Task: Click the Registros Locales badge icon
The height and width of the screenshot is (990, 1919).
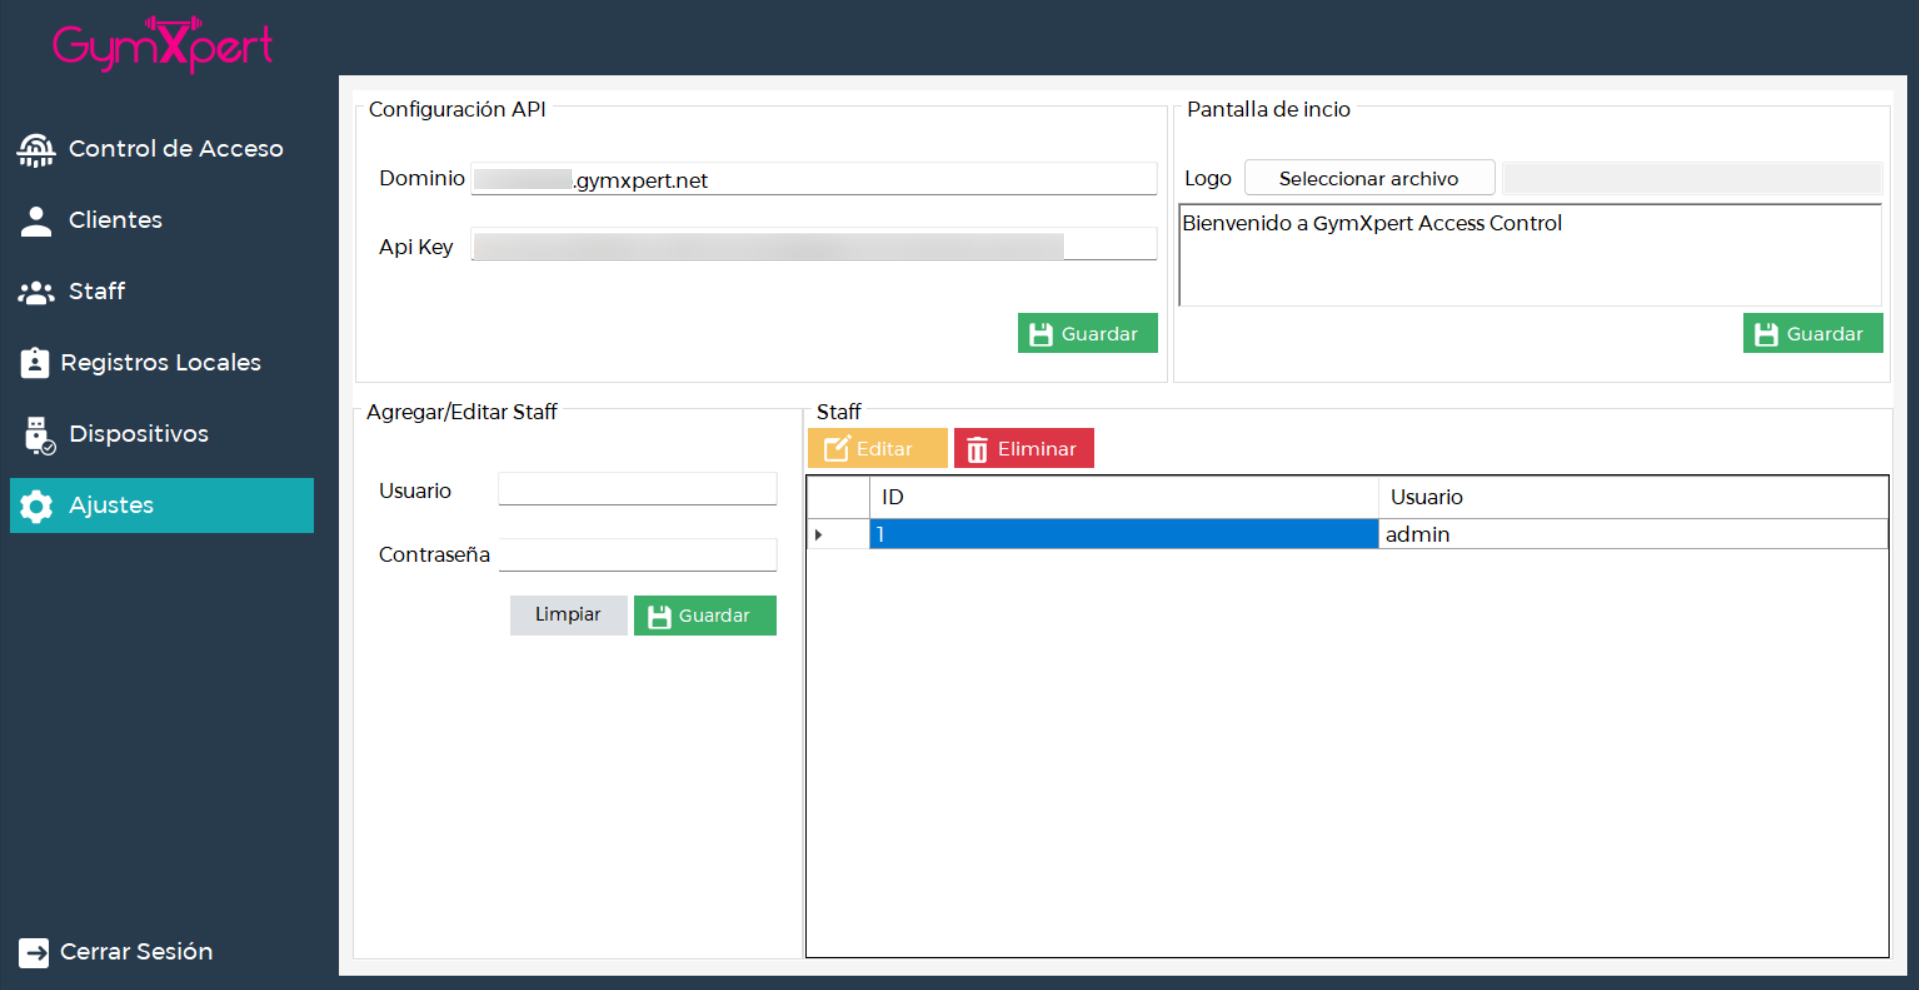Action: click(x=34, y=363)
